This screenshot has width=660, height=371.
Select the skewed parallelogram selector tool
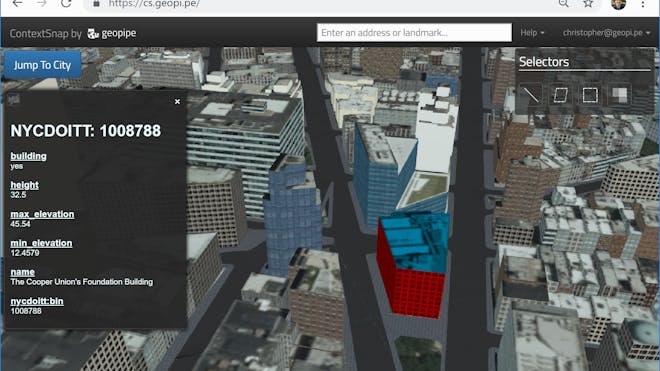[x=560, y=95]
